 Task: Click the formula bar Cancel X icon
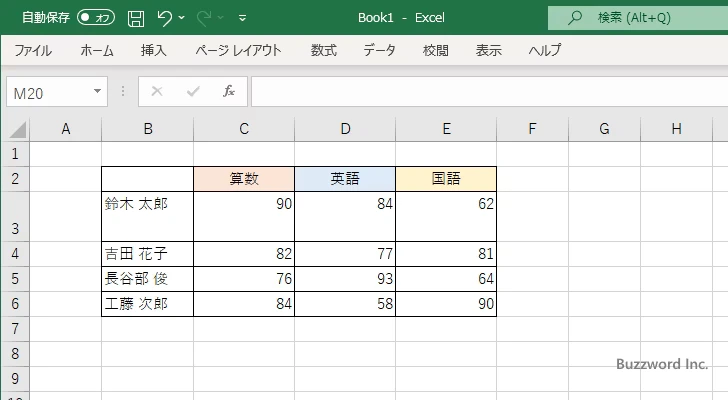coord(157,91)
